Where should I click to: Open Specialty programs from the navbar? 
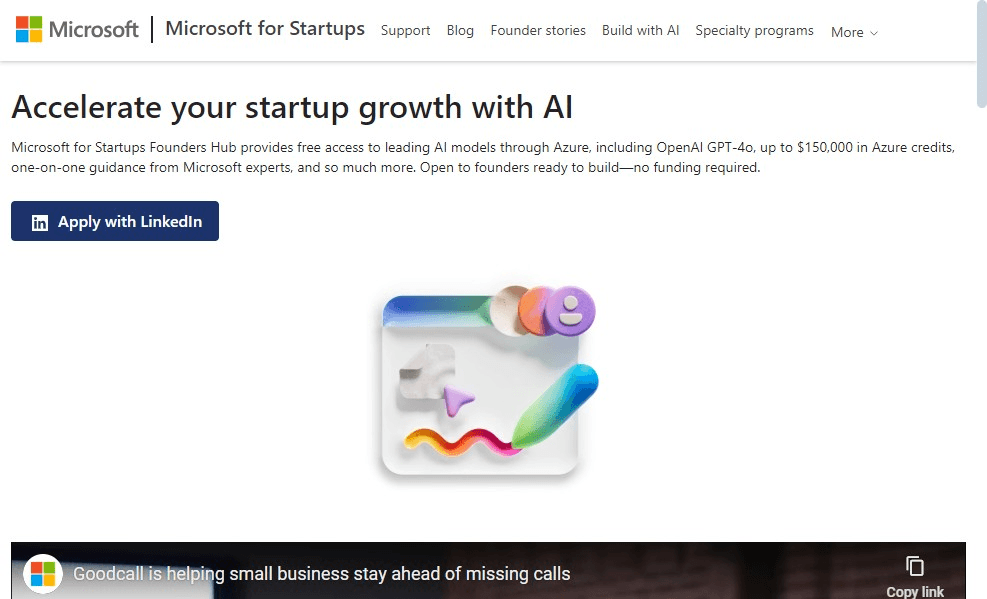pos(754,31)
